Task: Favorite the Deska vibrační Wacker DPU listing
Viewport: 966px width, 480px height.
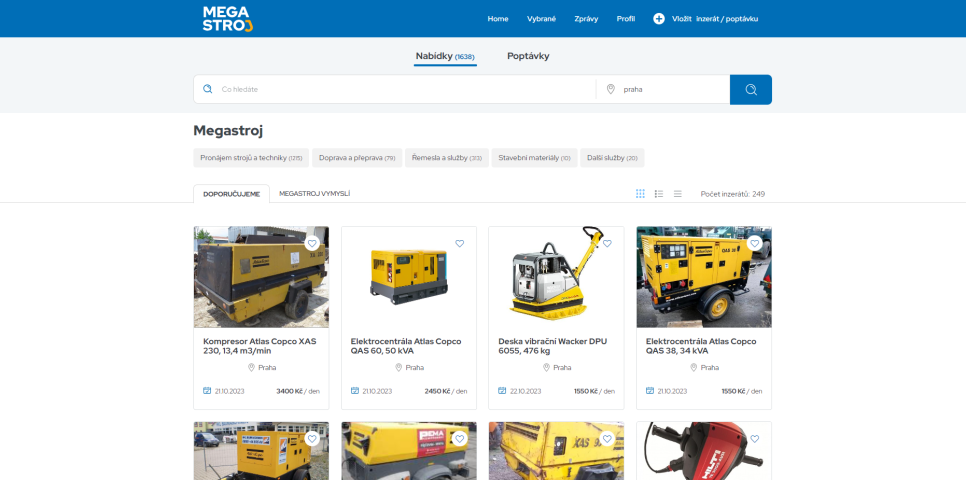Action: tap(607, 243)
